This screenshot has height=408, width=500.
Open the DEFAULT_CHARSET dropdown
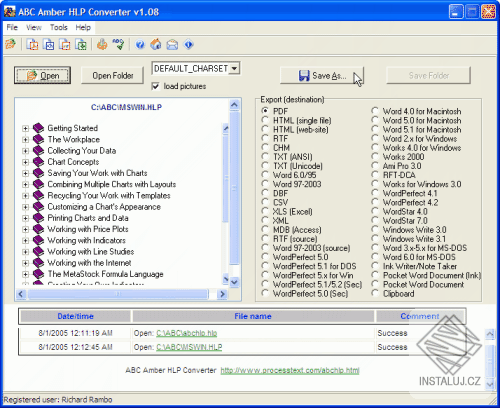234,68
